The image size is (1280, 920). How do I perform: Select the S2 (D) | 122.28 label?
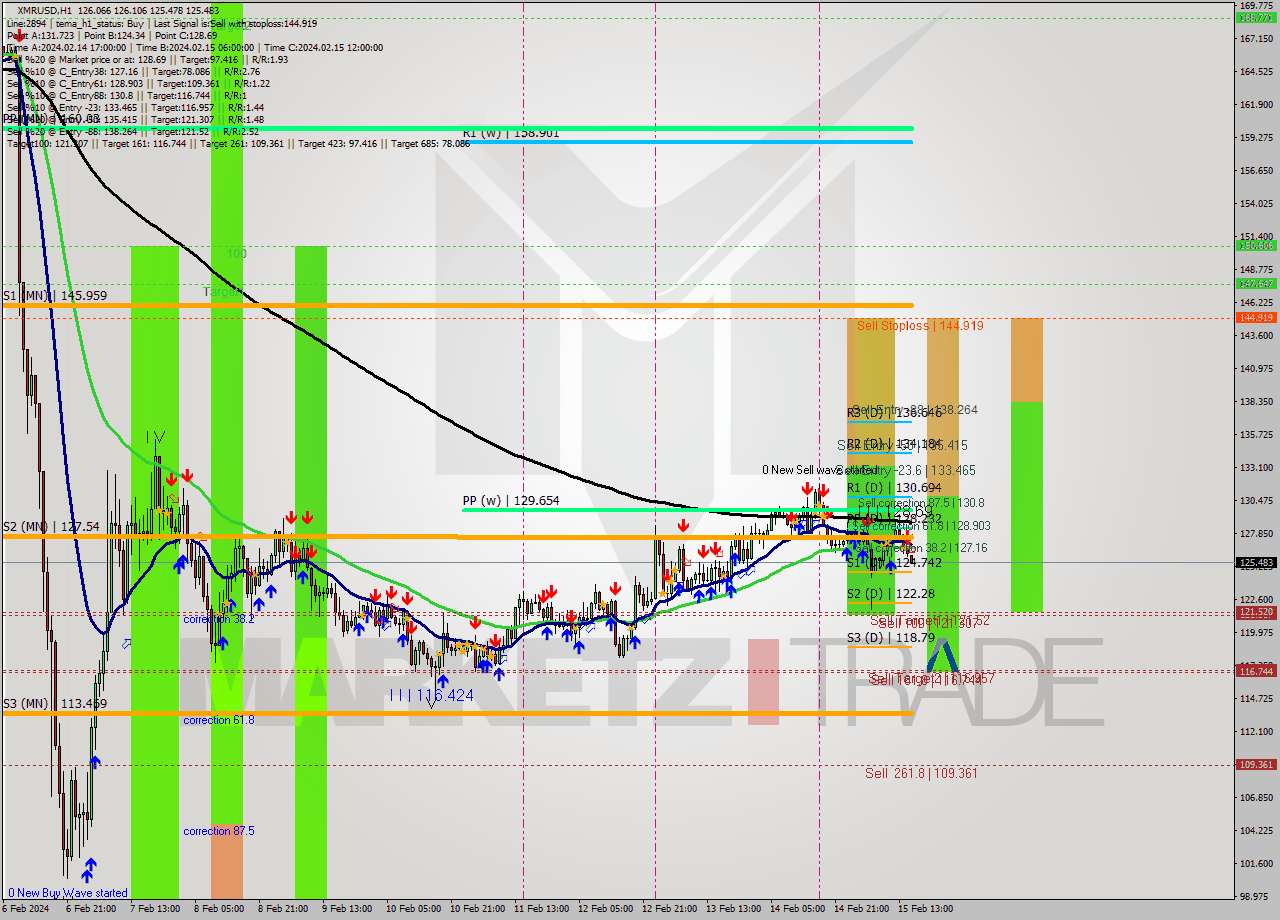coord(890,594)
